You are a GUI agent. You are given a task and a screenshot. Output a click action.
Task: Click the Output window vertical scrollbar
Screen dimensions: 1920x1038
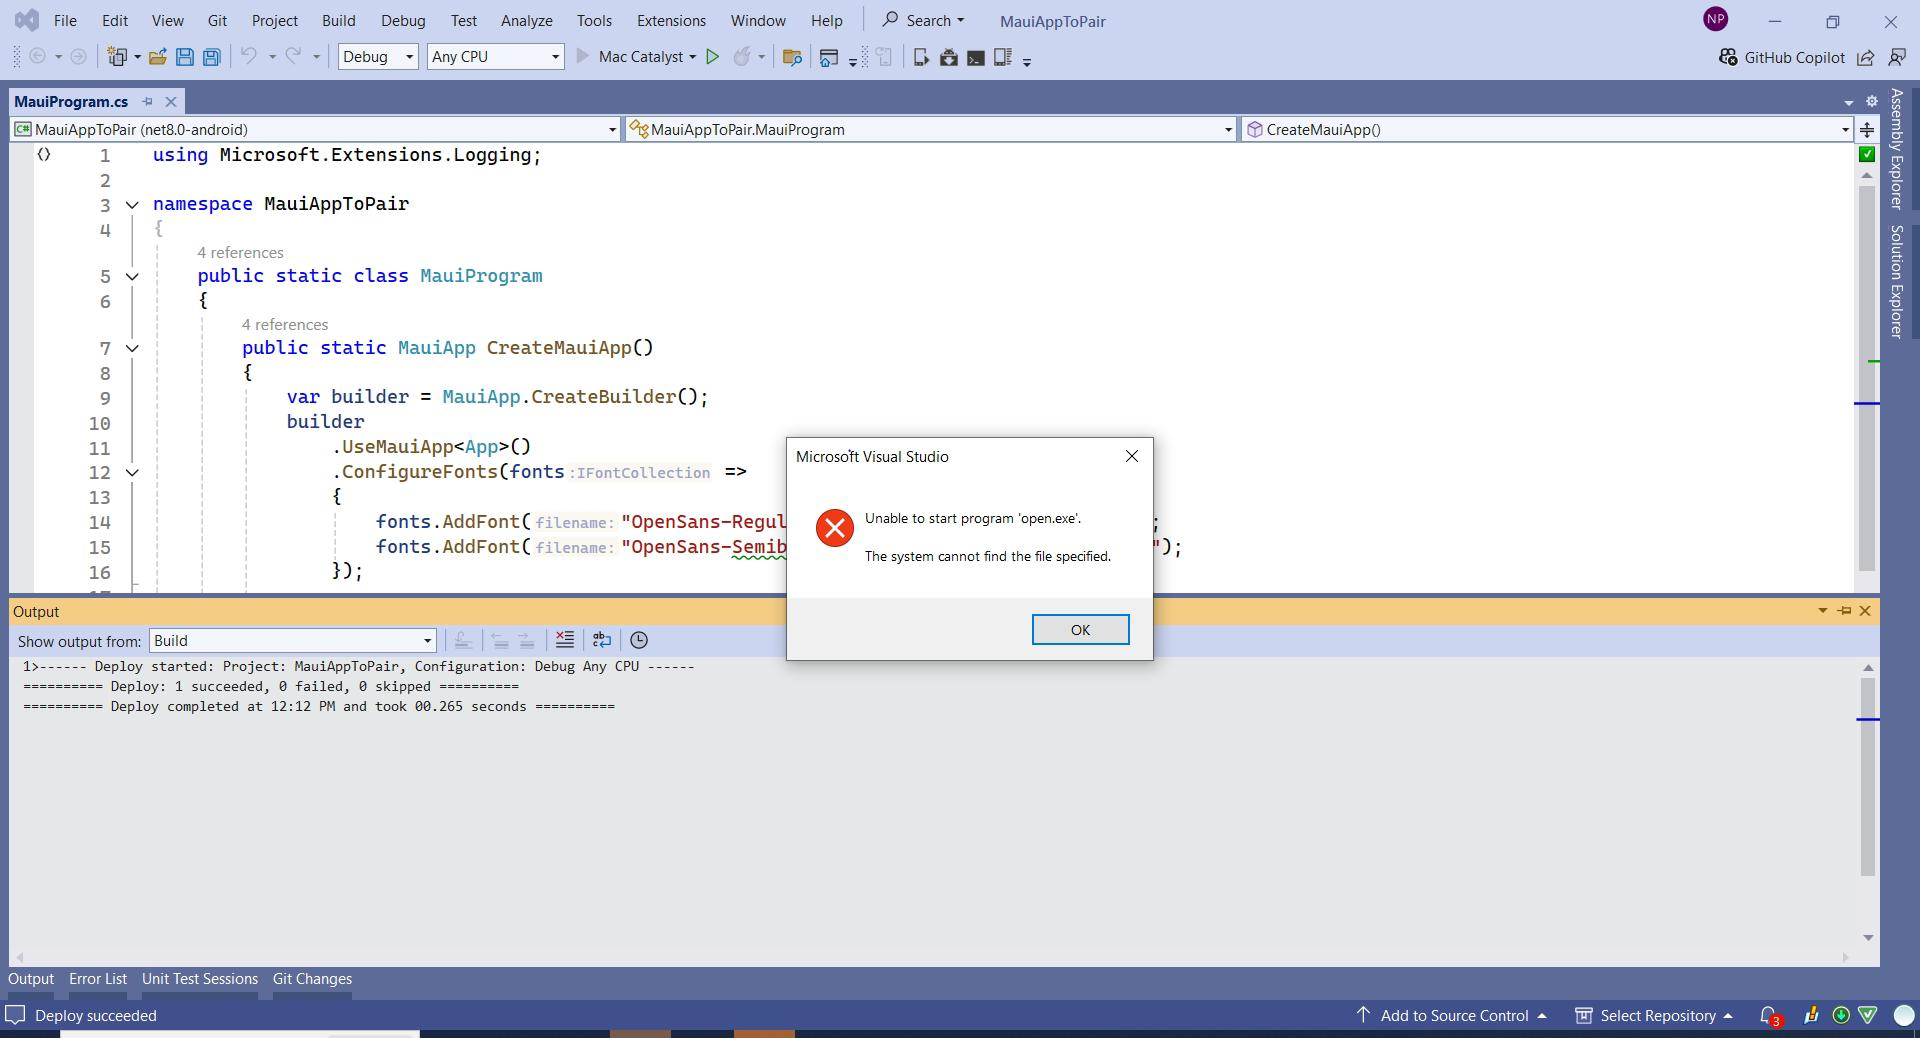pos(1867,776)
